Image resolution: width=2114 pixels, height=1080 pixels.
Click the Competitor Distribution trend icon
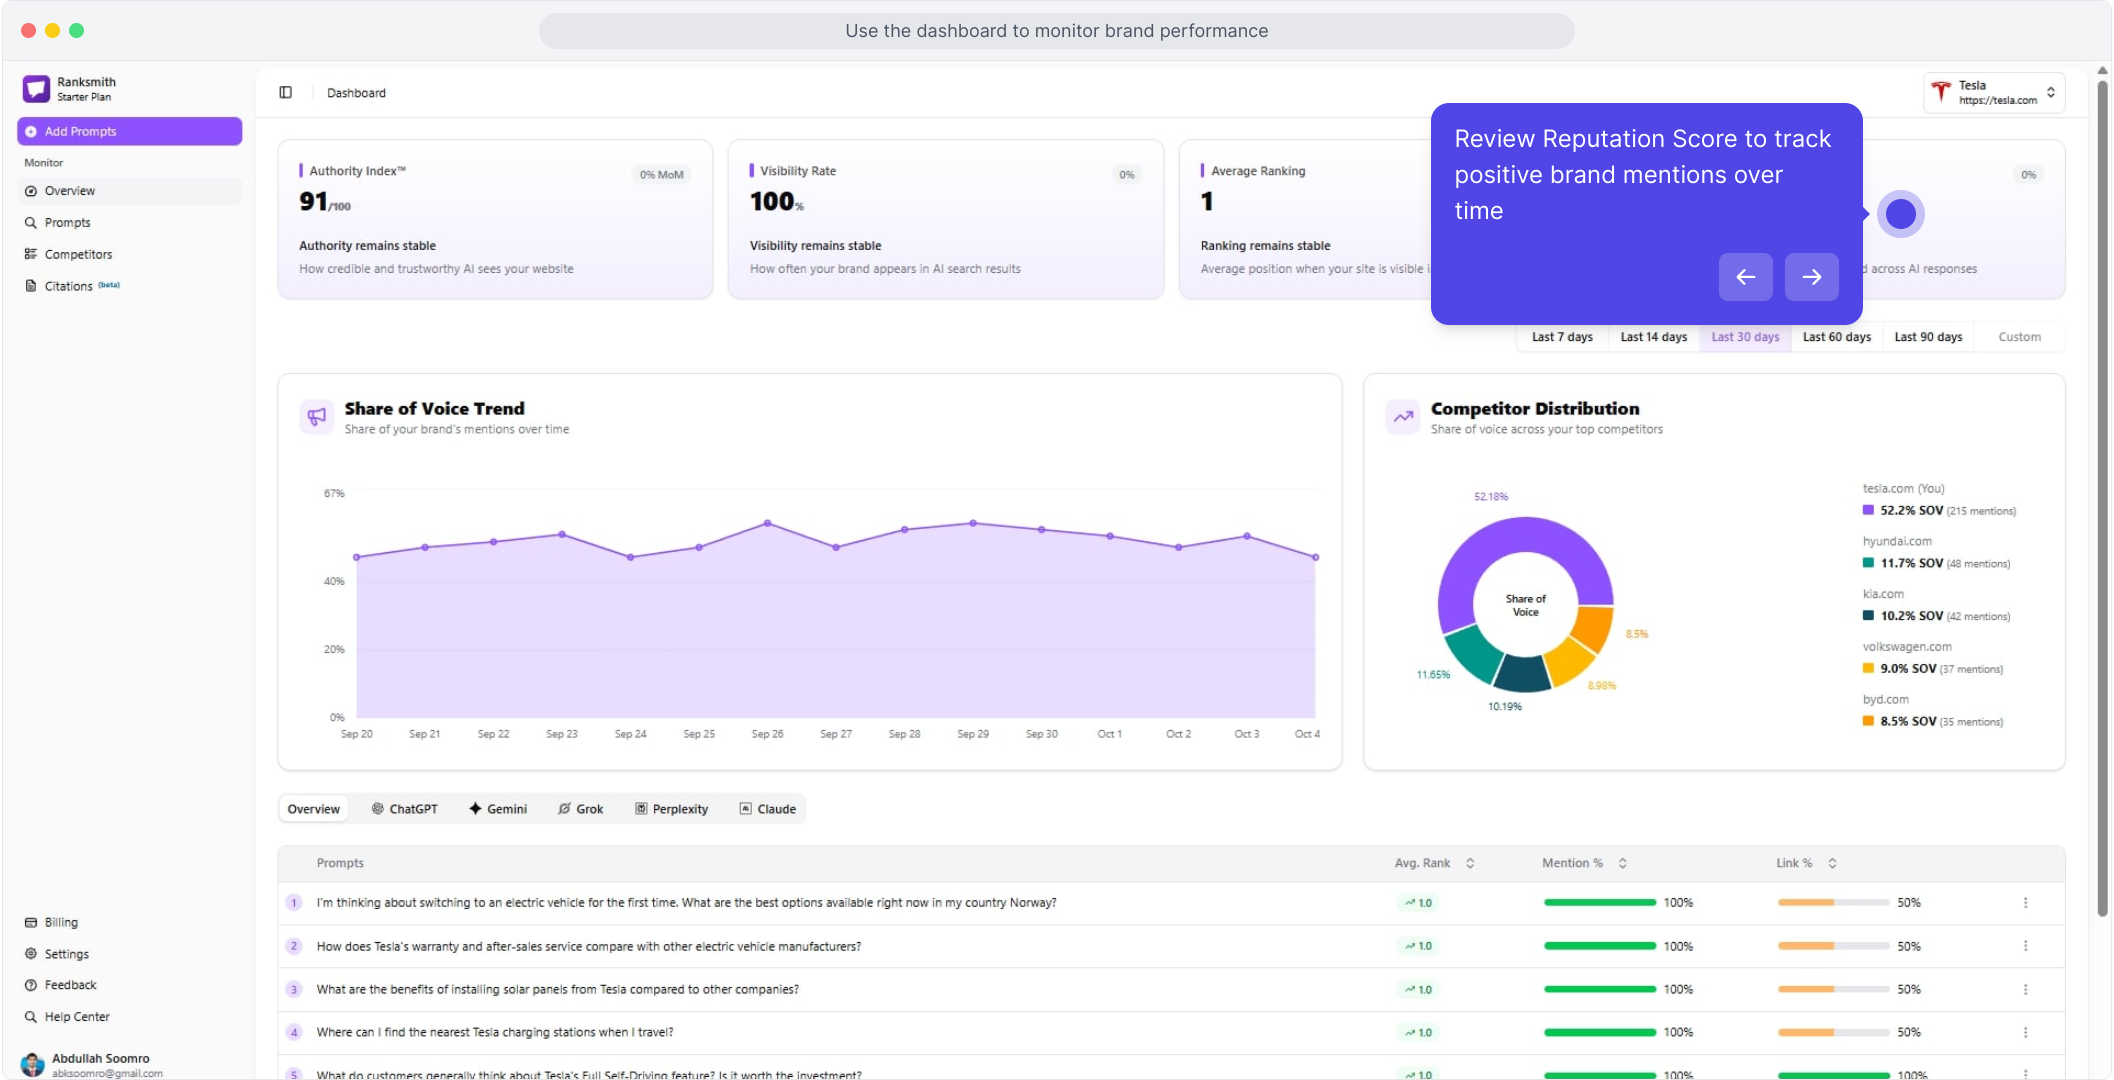tap(1402, 416)
